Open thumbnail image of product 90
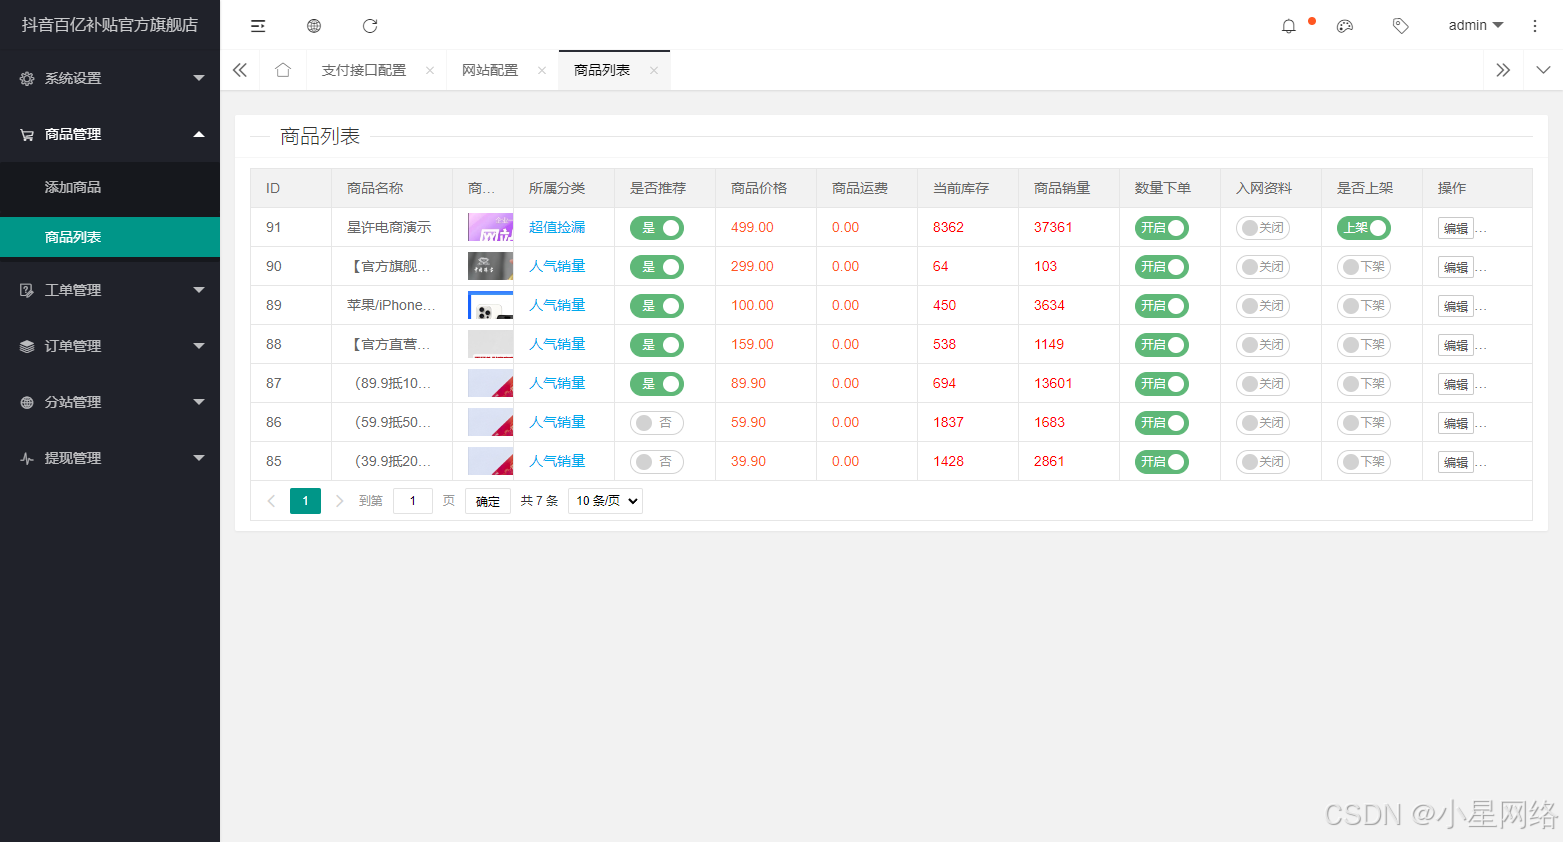 coord(490,266)
